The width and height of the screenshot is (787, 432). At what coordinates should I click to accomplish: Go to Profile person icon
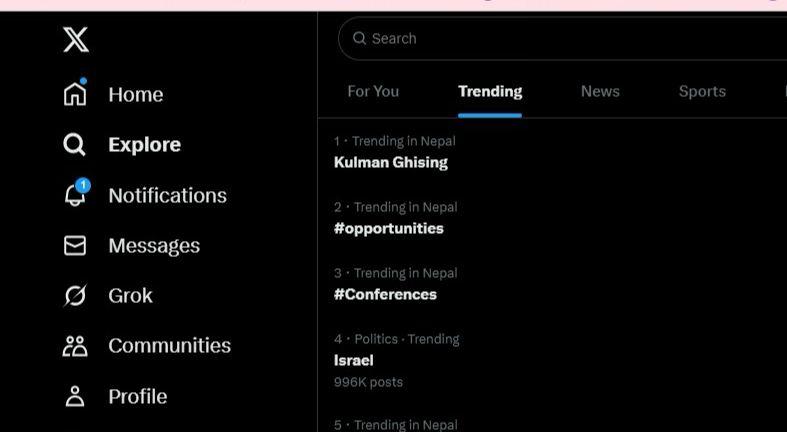pos(75,396)
